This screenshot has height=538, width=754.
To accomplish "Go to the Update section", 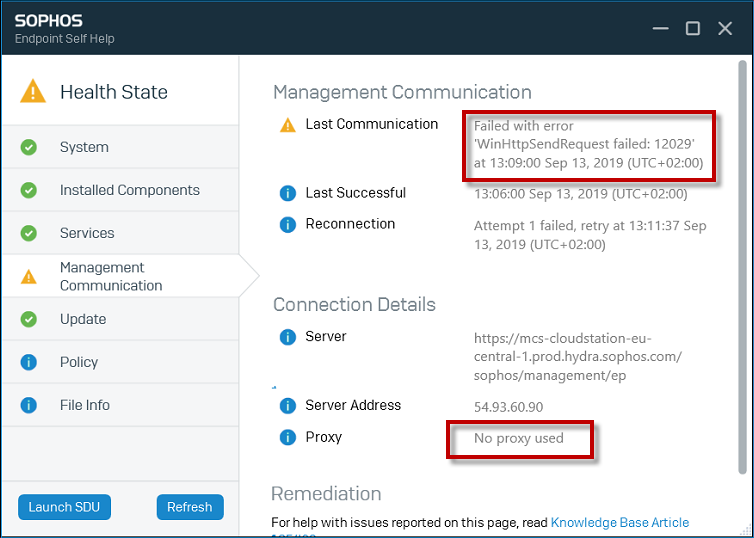I will coord(121,319).
